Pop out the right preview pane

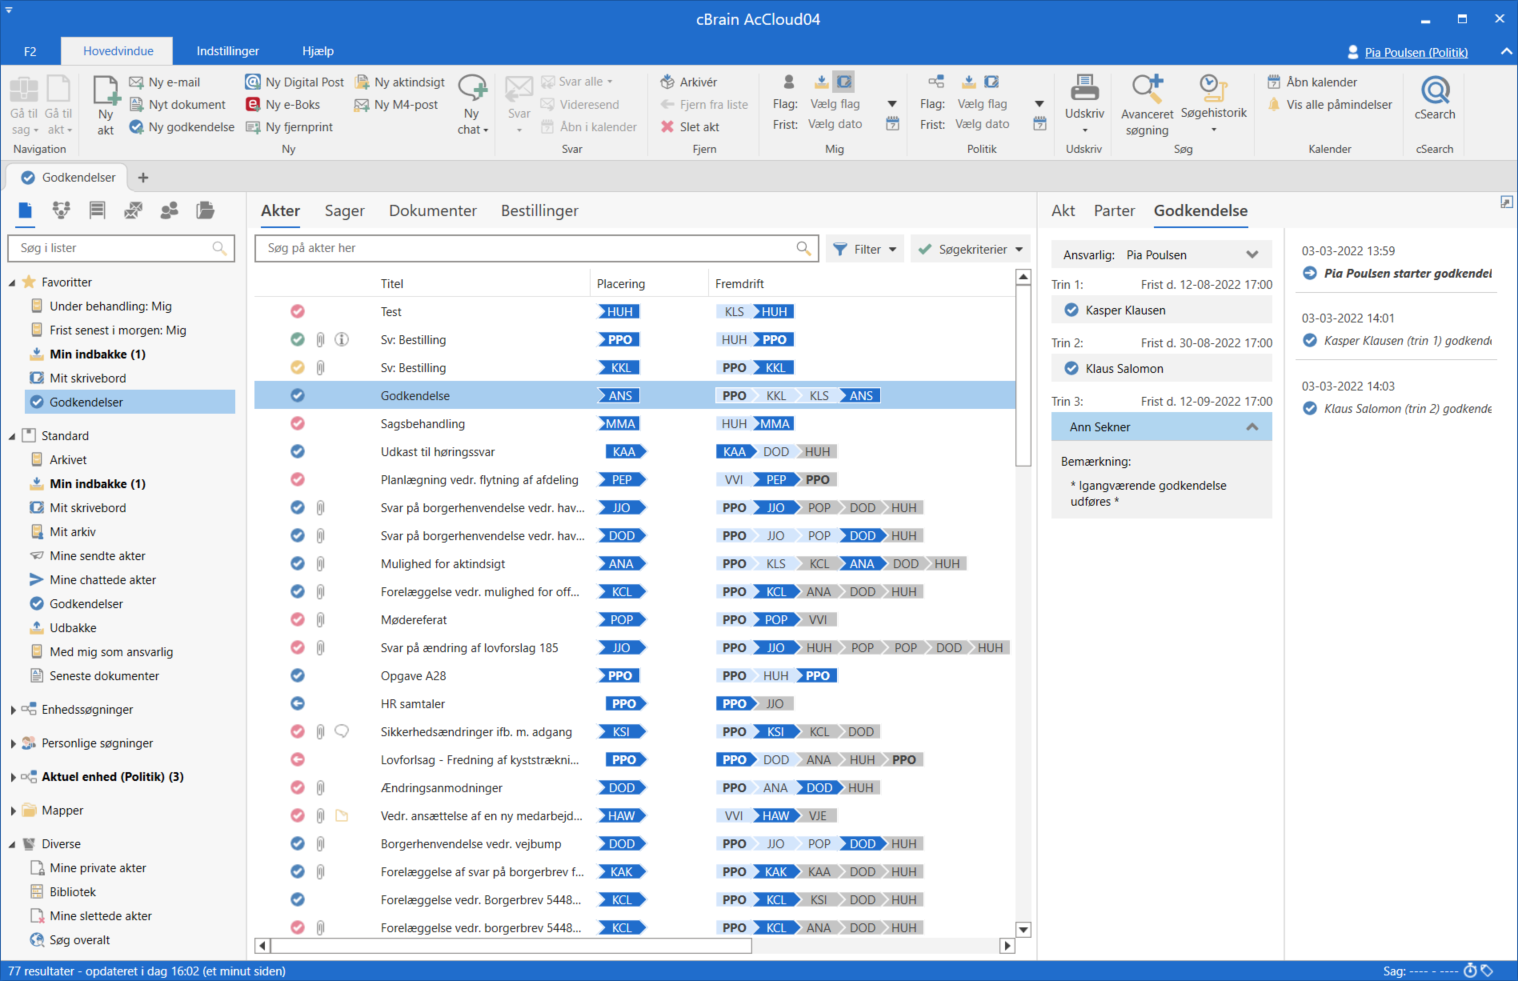point(1506,202)
